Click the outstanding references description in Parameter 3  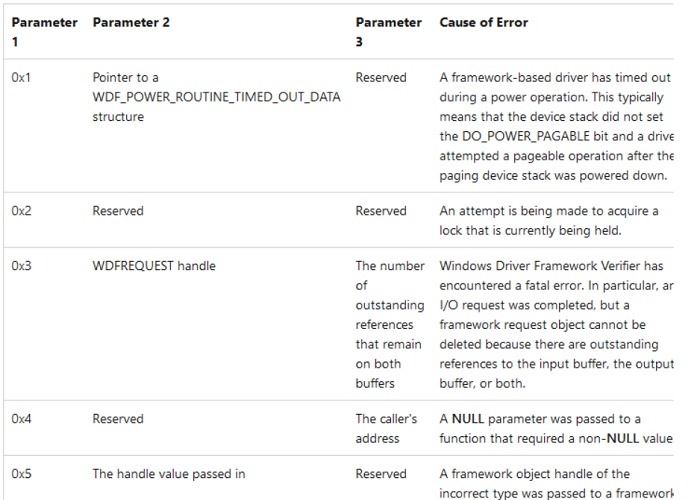pos(389,324)
